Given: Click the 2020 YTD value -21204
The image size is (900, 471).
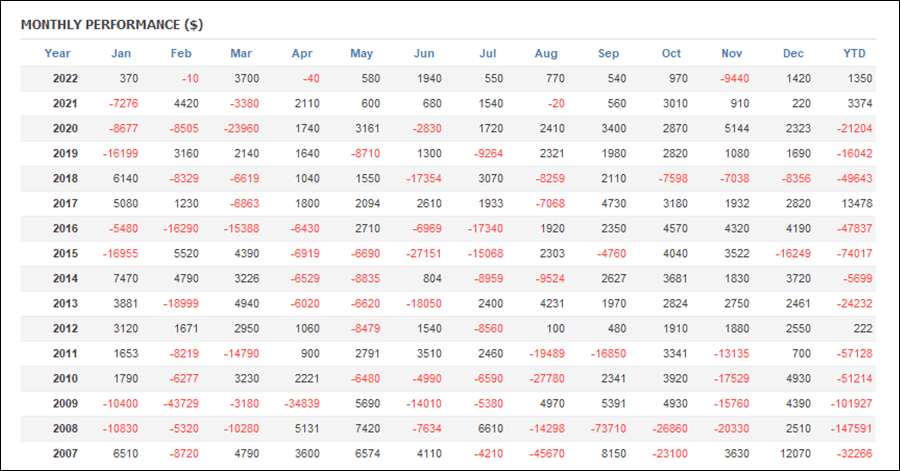Looking at the screenshot, I should click(x=855, y=129).
